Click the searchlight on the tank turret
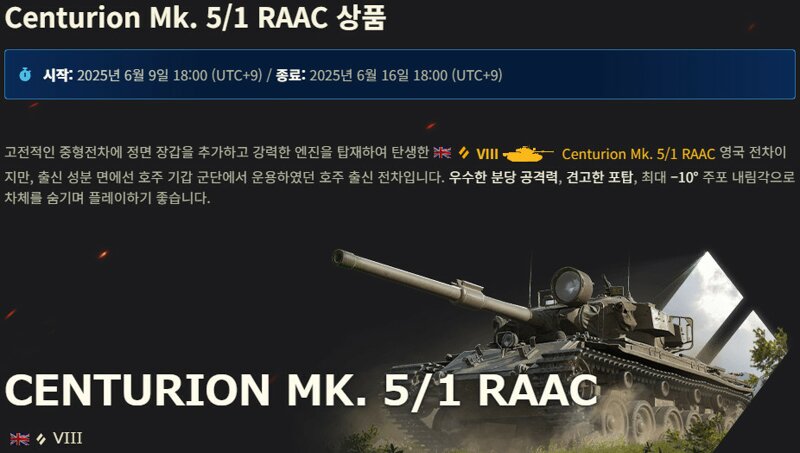The image size is (800, 453). click(x=571, y=286)
